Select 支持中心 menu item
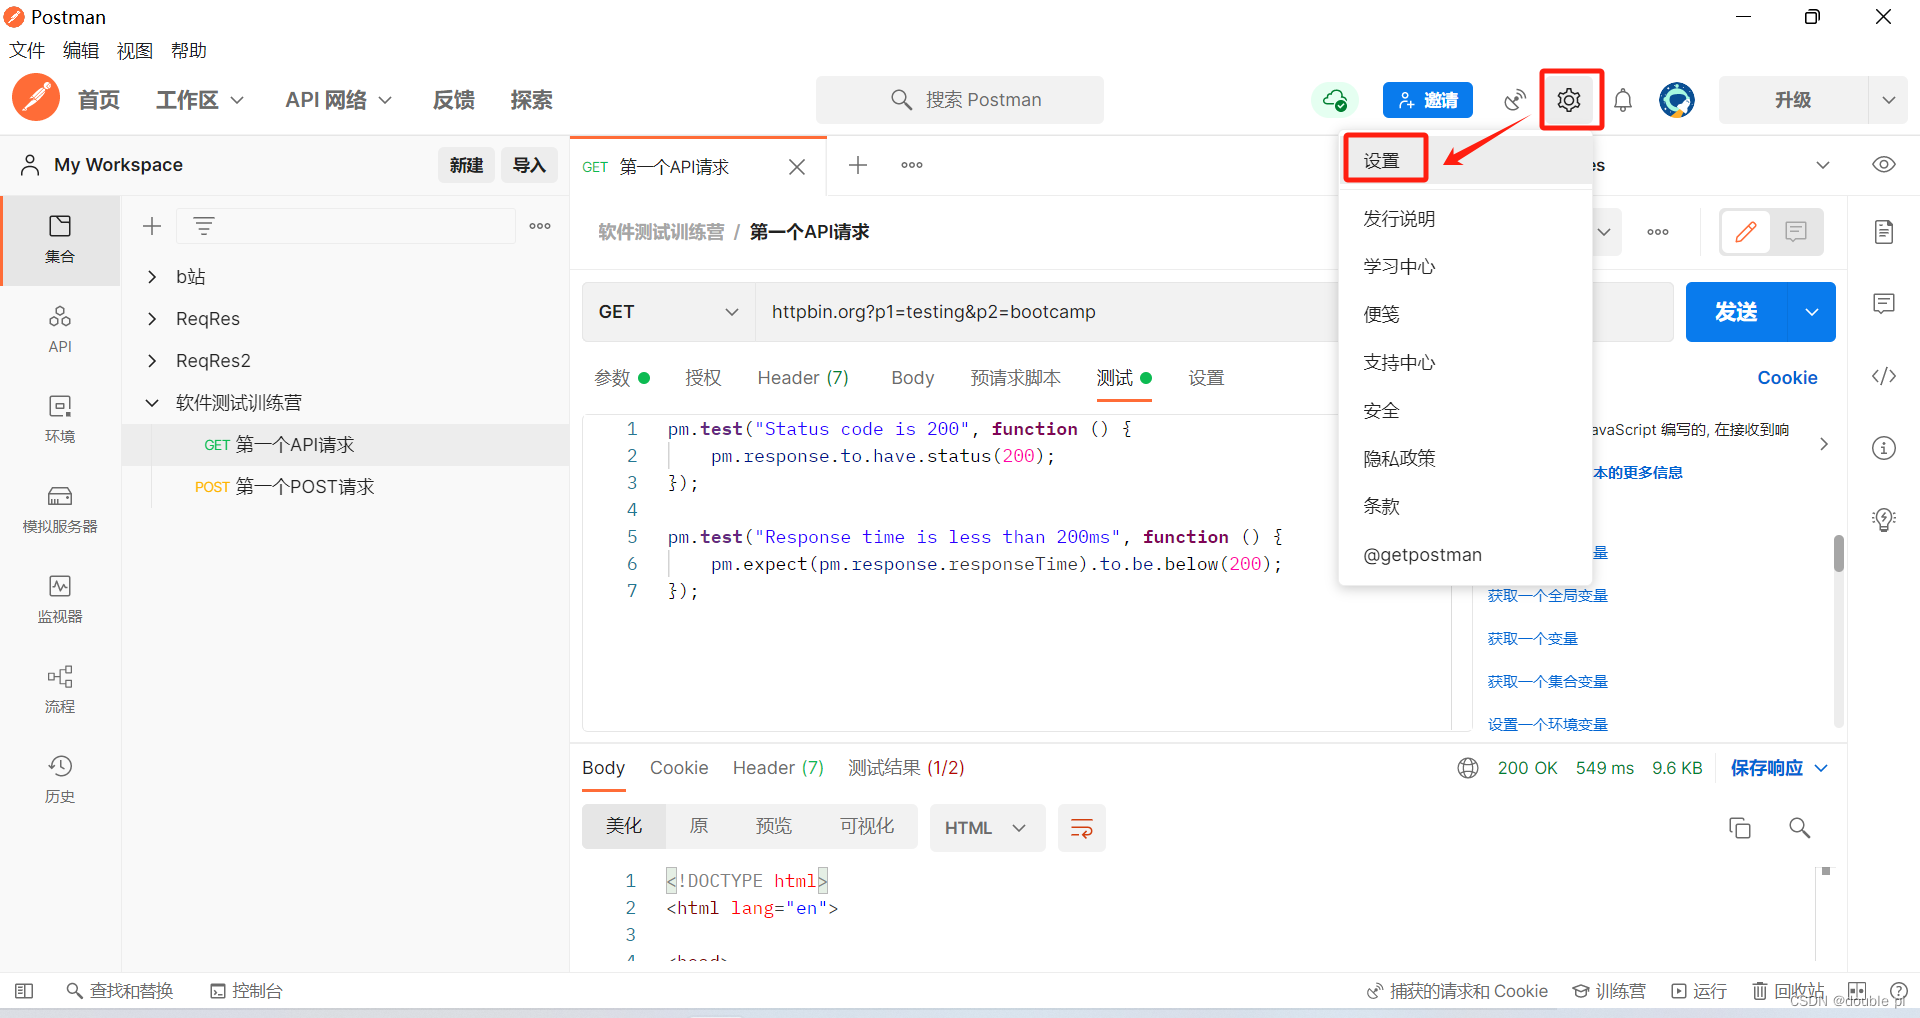Screen dimensions: 1920x1018 coord(1466,363)
